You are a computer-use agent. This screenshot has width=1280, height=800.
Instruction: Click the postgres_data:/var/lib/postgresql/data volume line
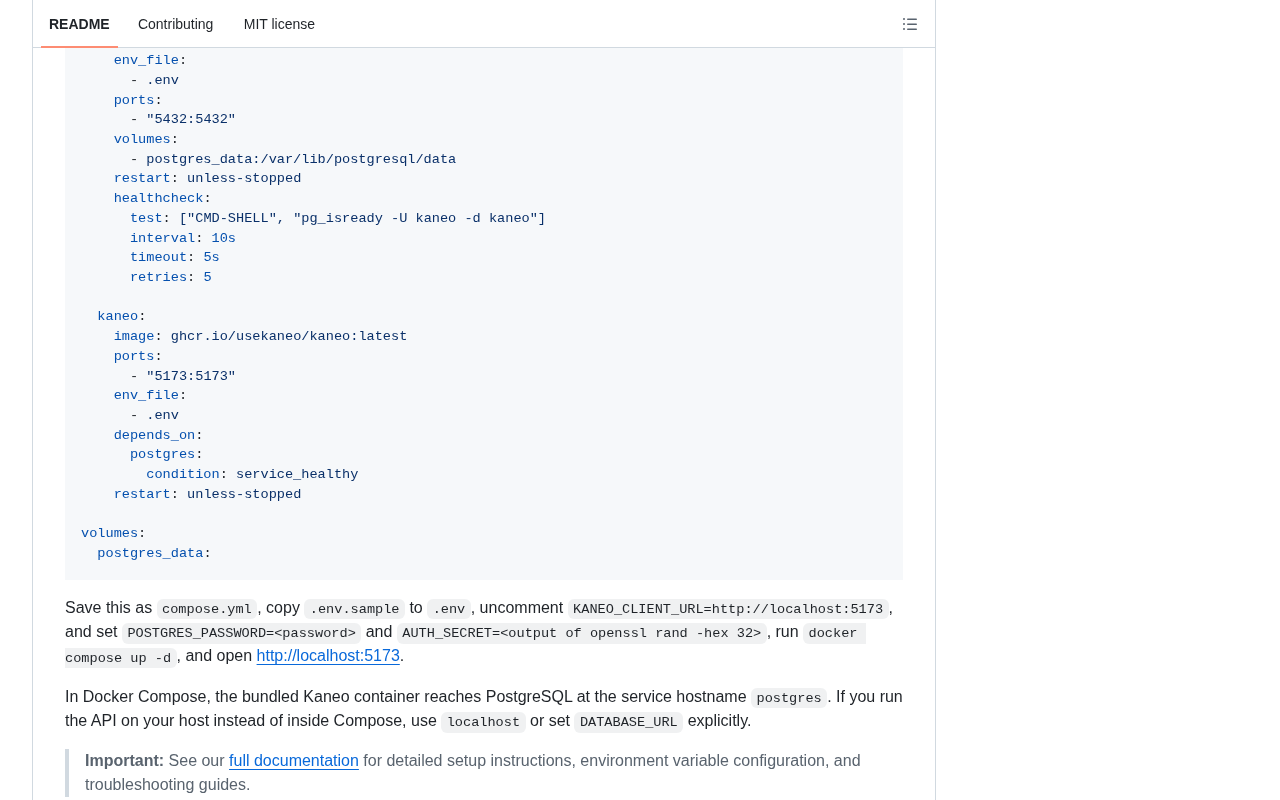(x=293, y=160)
